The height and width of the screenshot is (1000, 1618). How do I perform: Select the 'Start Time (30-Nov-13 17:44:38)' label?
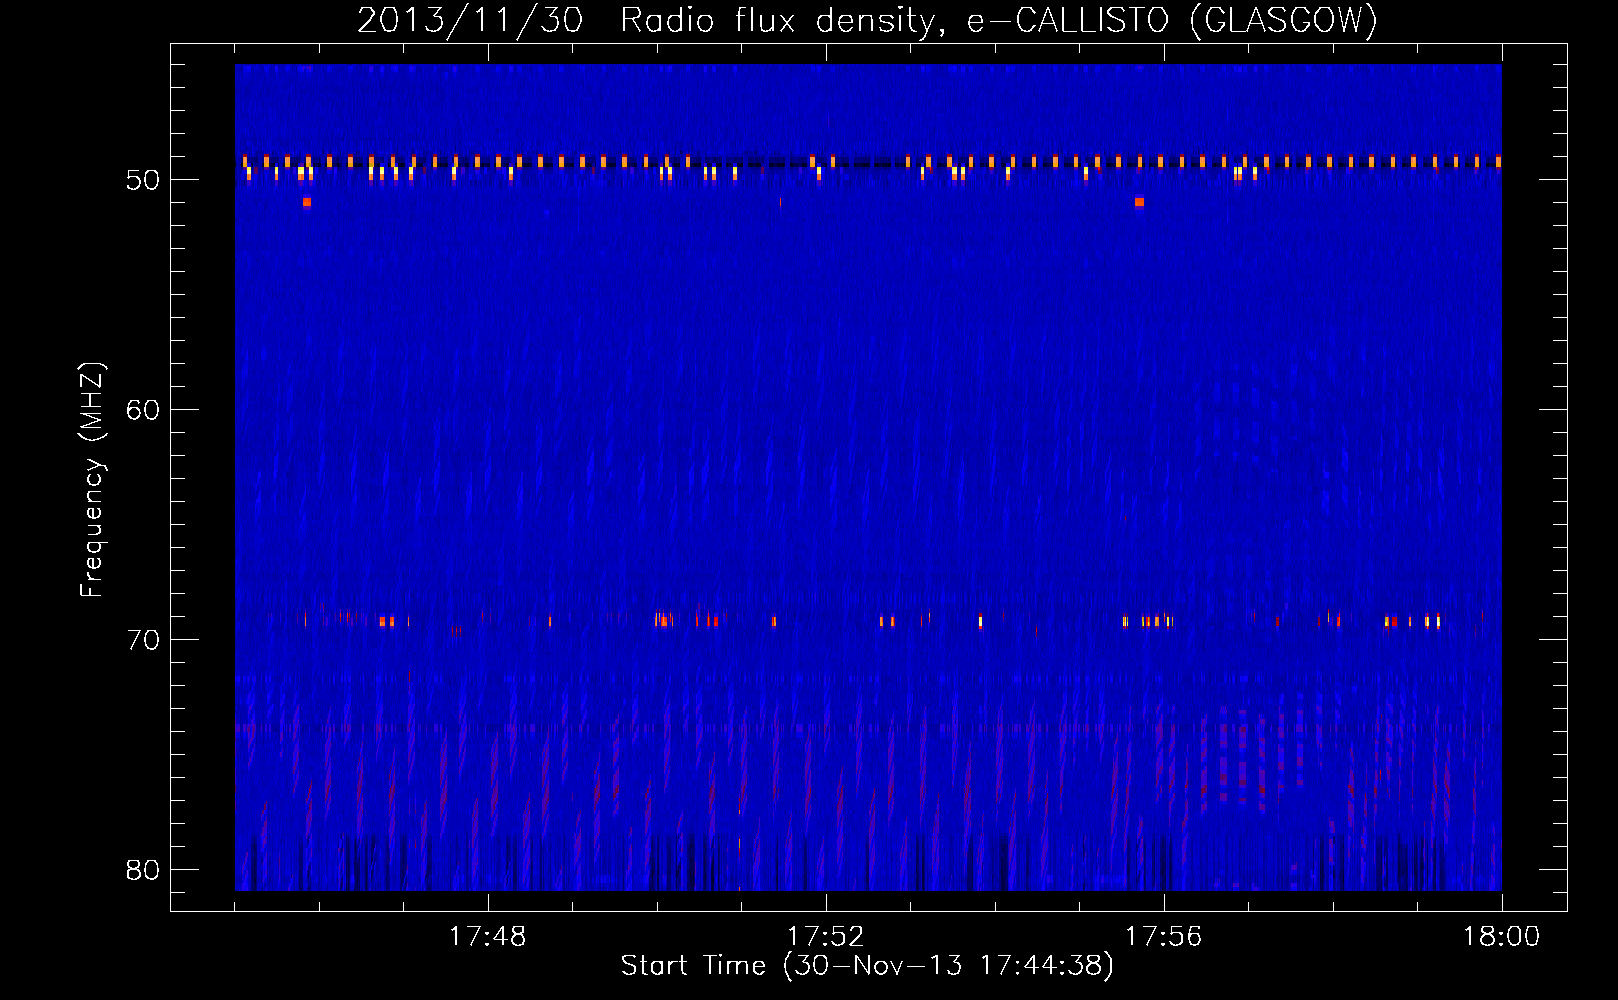point(867,966)
